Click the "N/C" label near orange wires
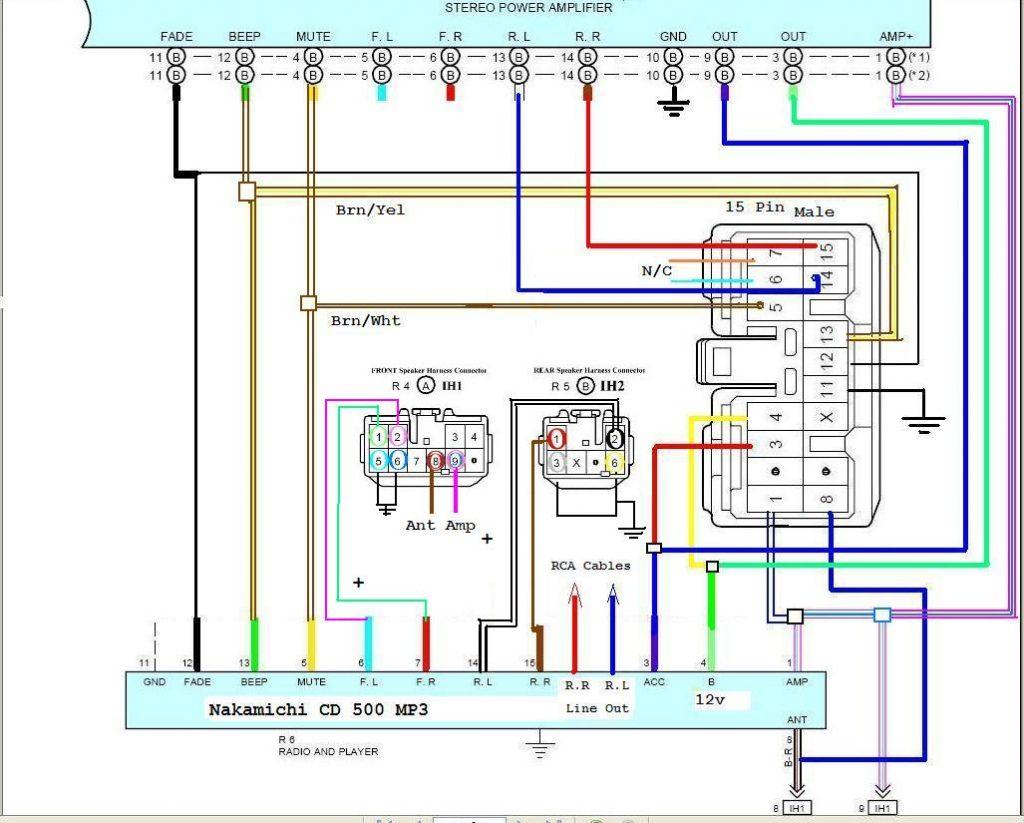This screenshot has width=1024, height=823. click(656, 271)
